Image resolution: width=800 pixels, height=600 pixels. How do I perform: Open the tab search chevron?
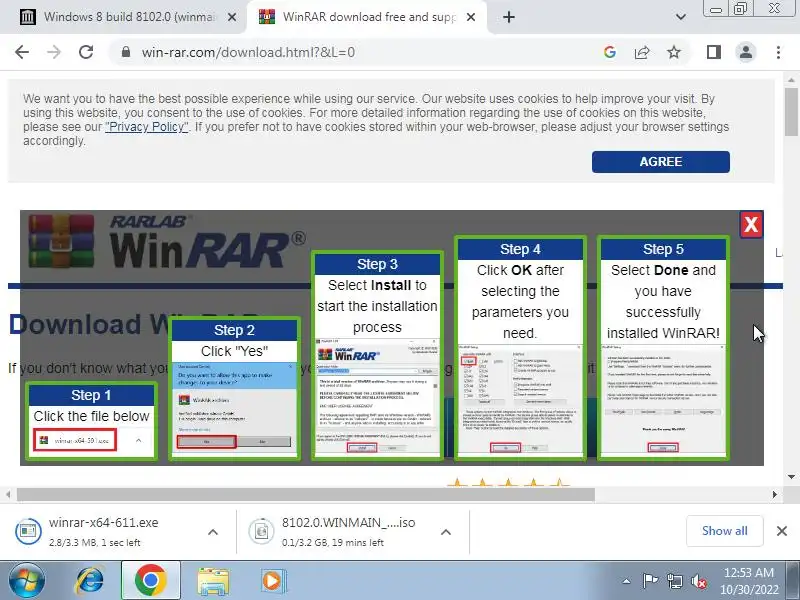tap(681, 17)
